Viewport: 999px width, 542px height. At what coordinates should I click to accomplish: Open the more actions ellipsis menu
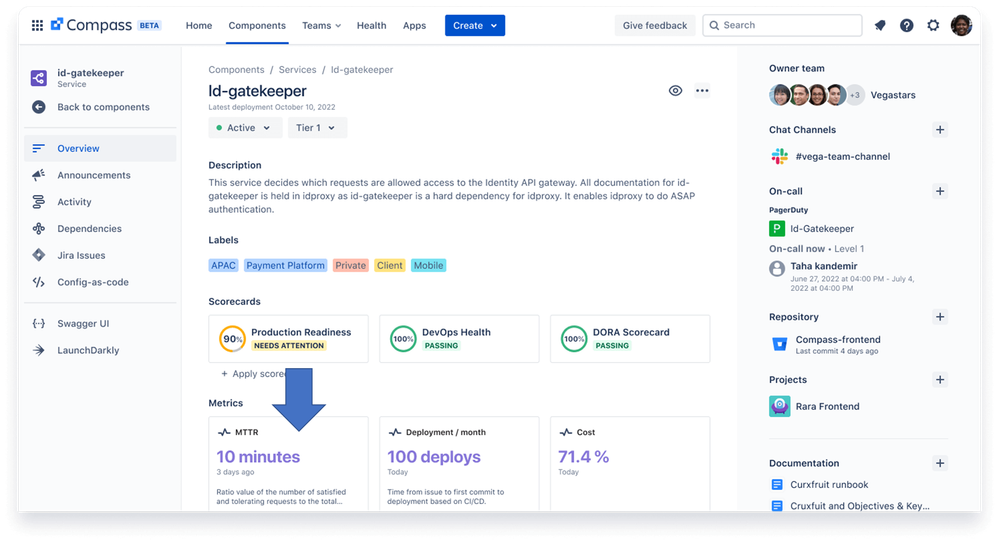pyautogui.click(x=702, y=90)
